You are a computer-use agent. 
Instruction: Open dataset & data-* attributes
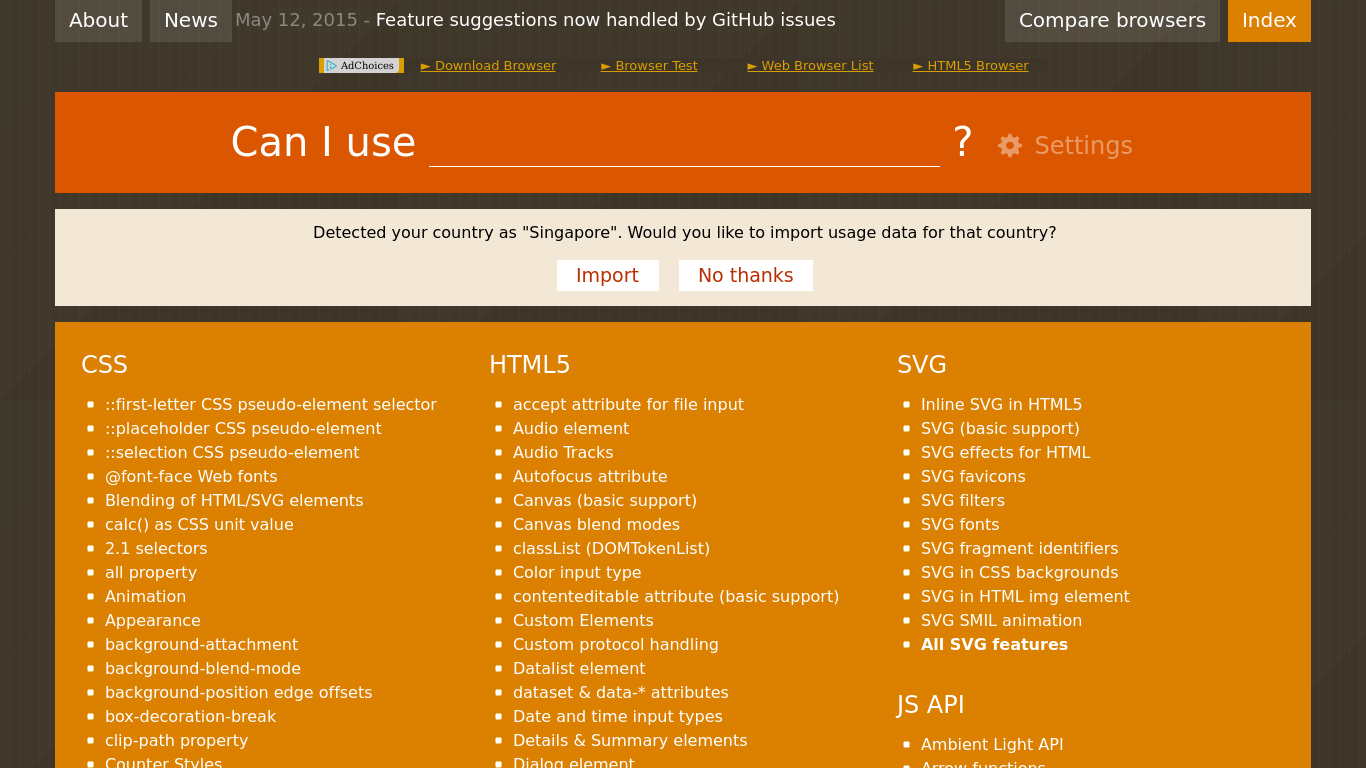[x=621, y=693]
